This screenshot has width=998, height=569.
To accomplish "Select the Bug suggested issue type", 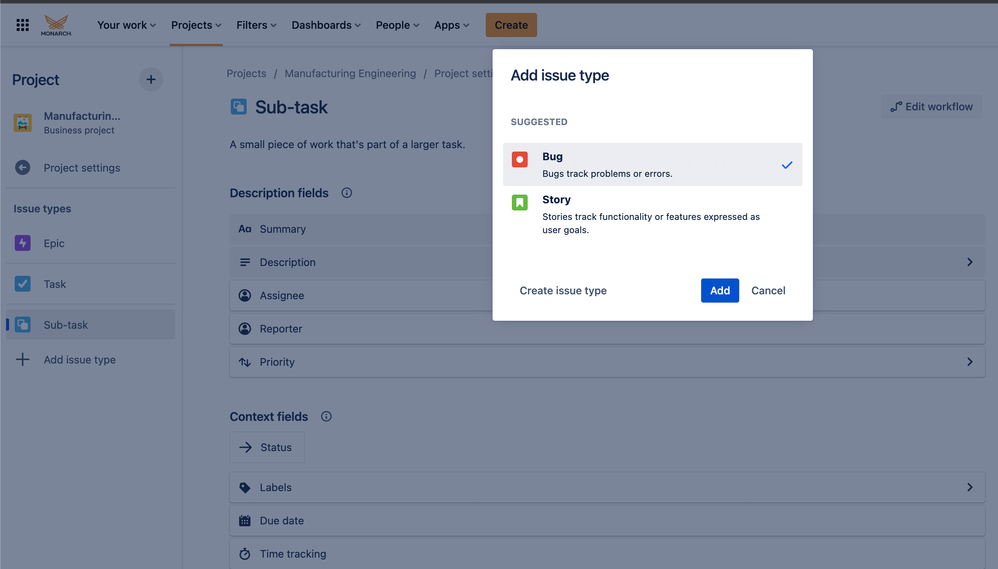I will (652, 164).
